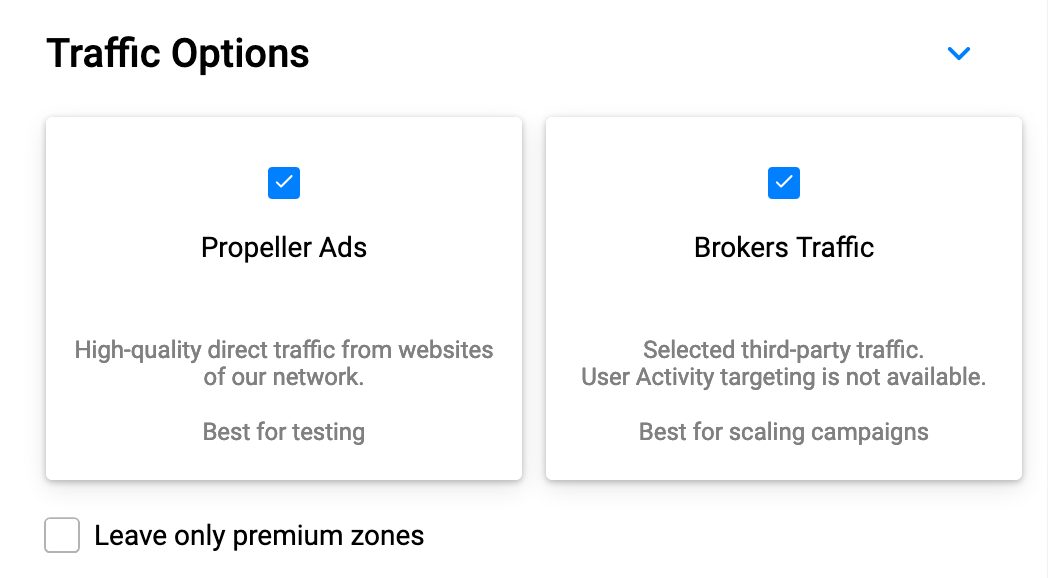Screen dimensions: 1048x578
Task: Click the checkmark above the Brokers Traffic title
Action: click(x=784, y=183)
